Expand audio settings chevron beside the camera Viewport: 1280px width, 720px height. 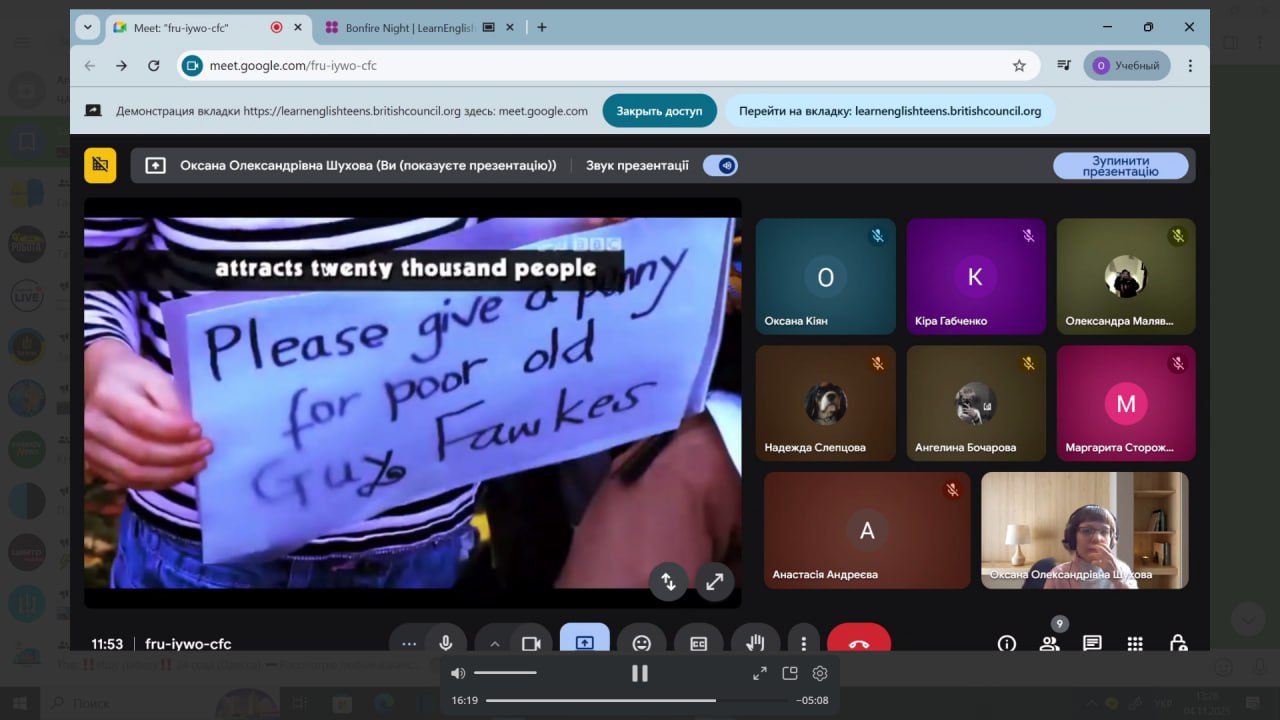[x=494, y=643]
